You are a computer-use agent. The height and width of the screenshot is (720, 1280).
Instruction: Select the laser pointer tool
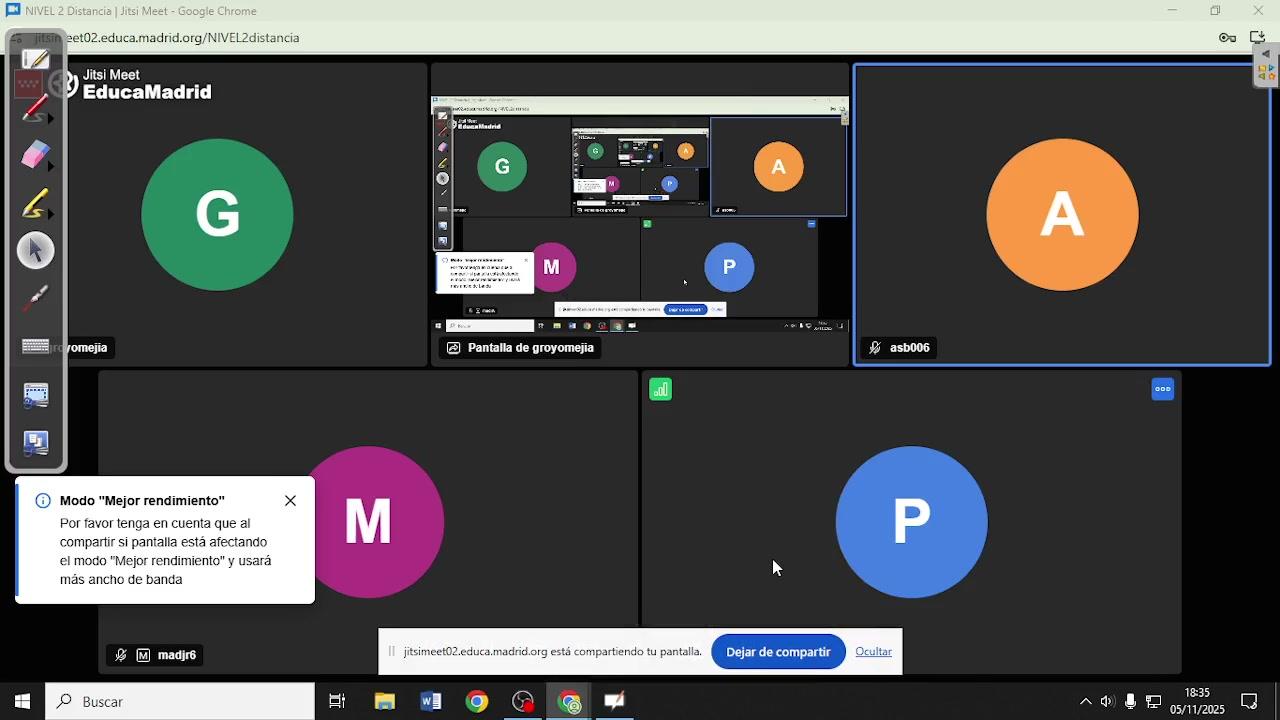point(35,297)
